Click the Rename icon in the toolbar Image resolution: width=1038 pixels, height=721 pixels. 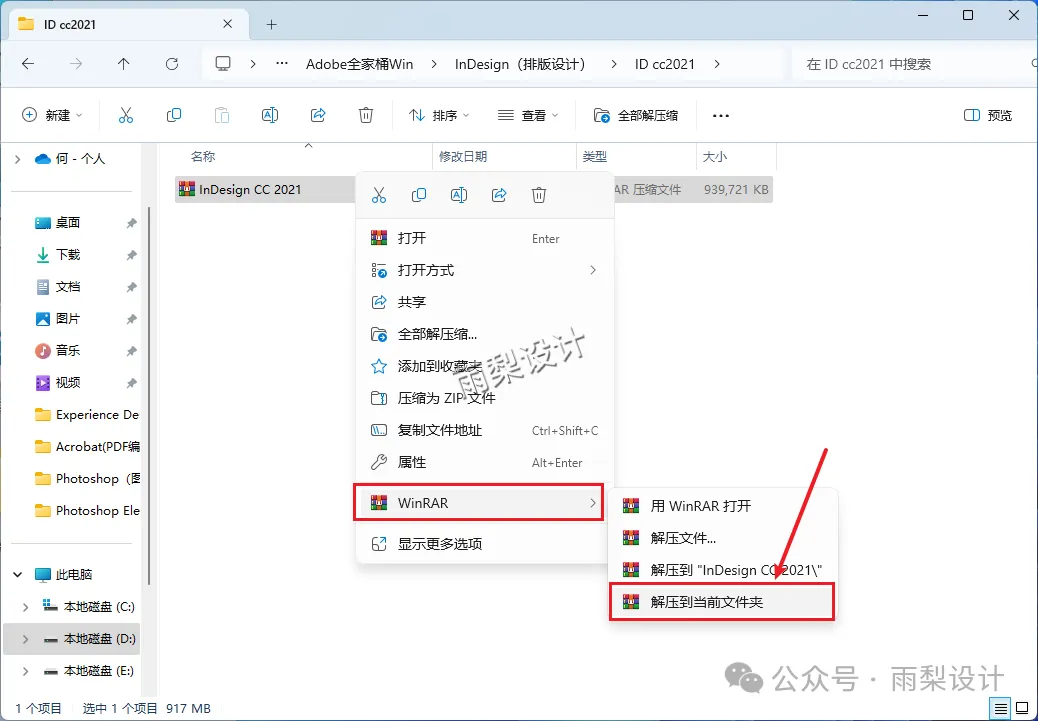270,115
